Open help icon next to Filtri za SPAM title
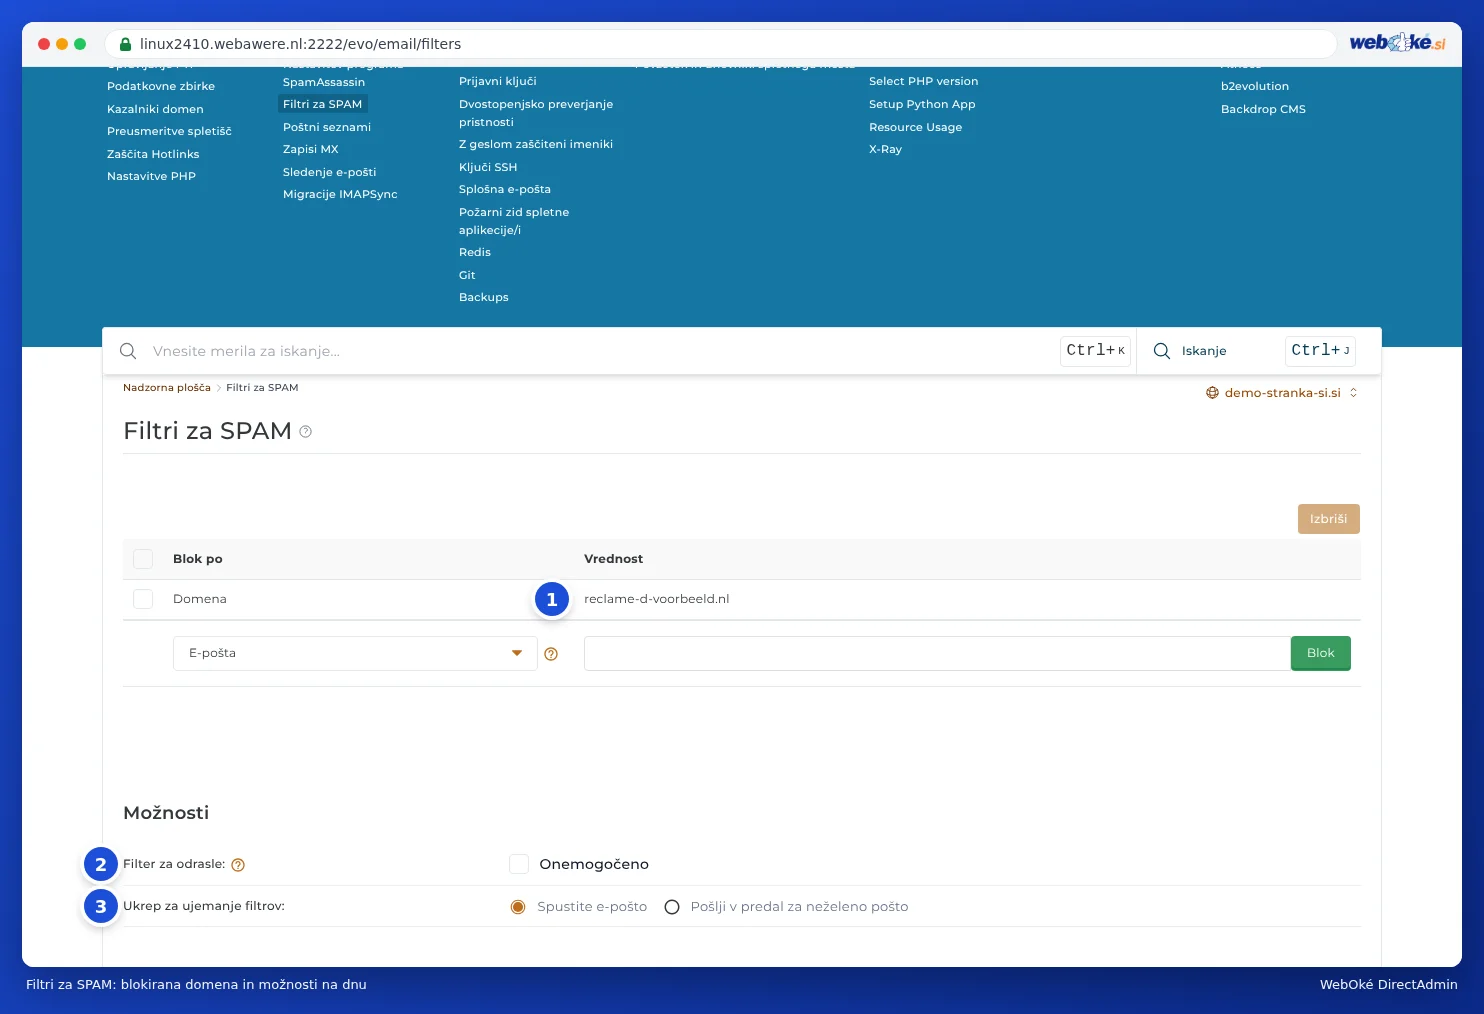 (306, 432)
